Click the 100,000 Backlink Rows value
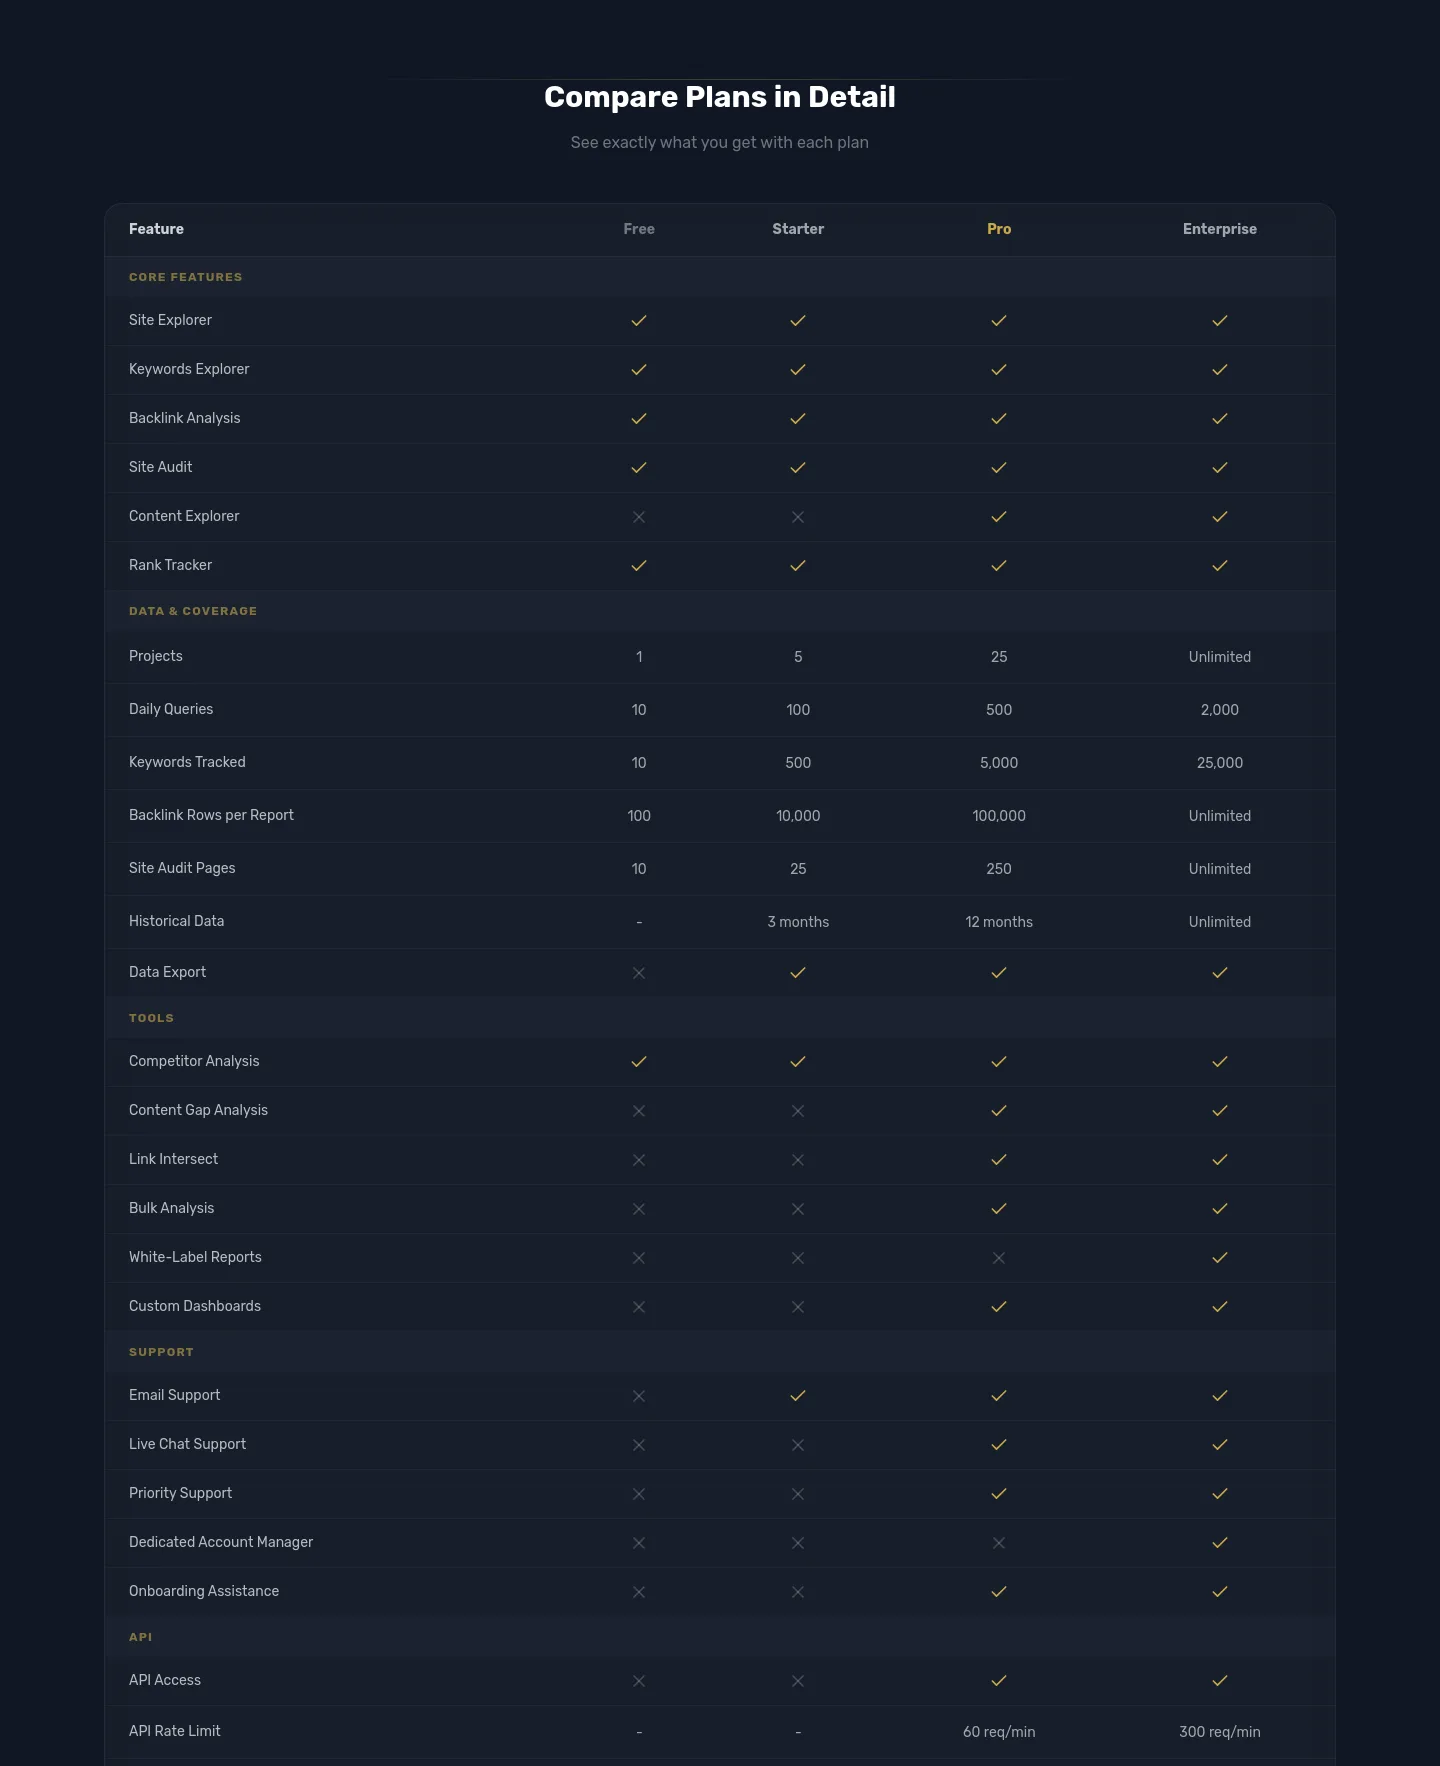The height and width of the screenshot is (1766, 1440). tap(999, 816)
